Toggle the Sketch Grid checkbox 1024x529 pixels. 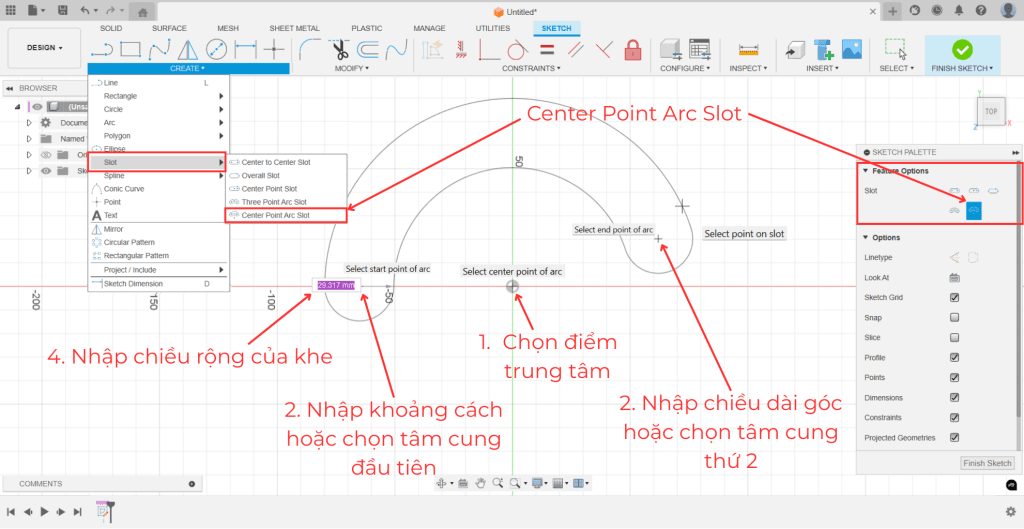click(954, 297)
